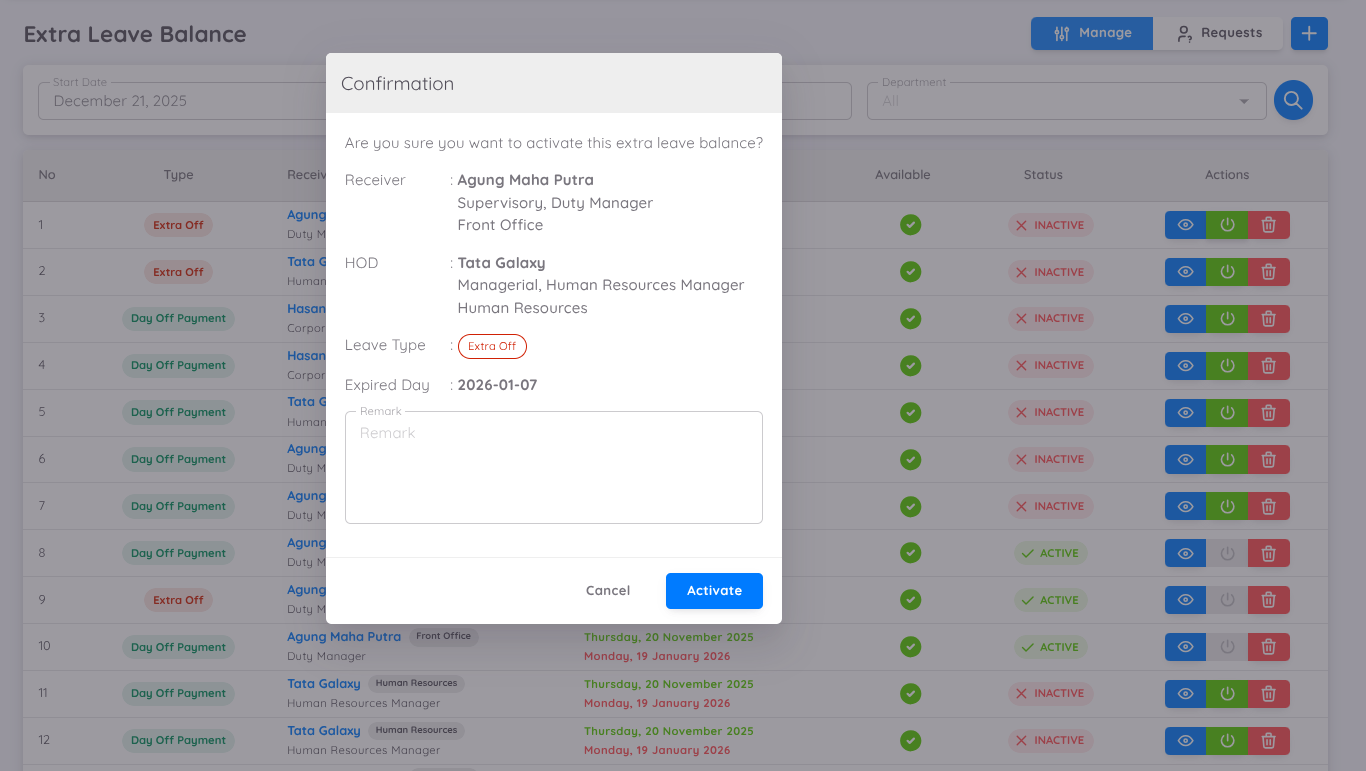
Task: Click Cancel in the confirmation dialog
Action: click(608, 591)
